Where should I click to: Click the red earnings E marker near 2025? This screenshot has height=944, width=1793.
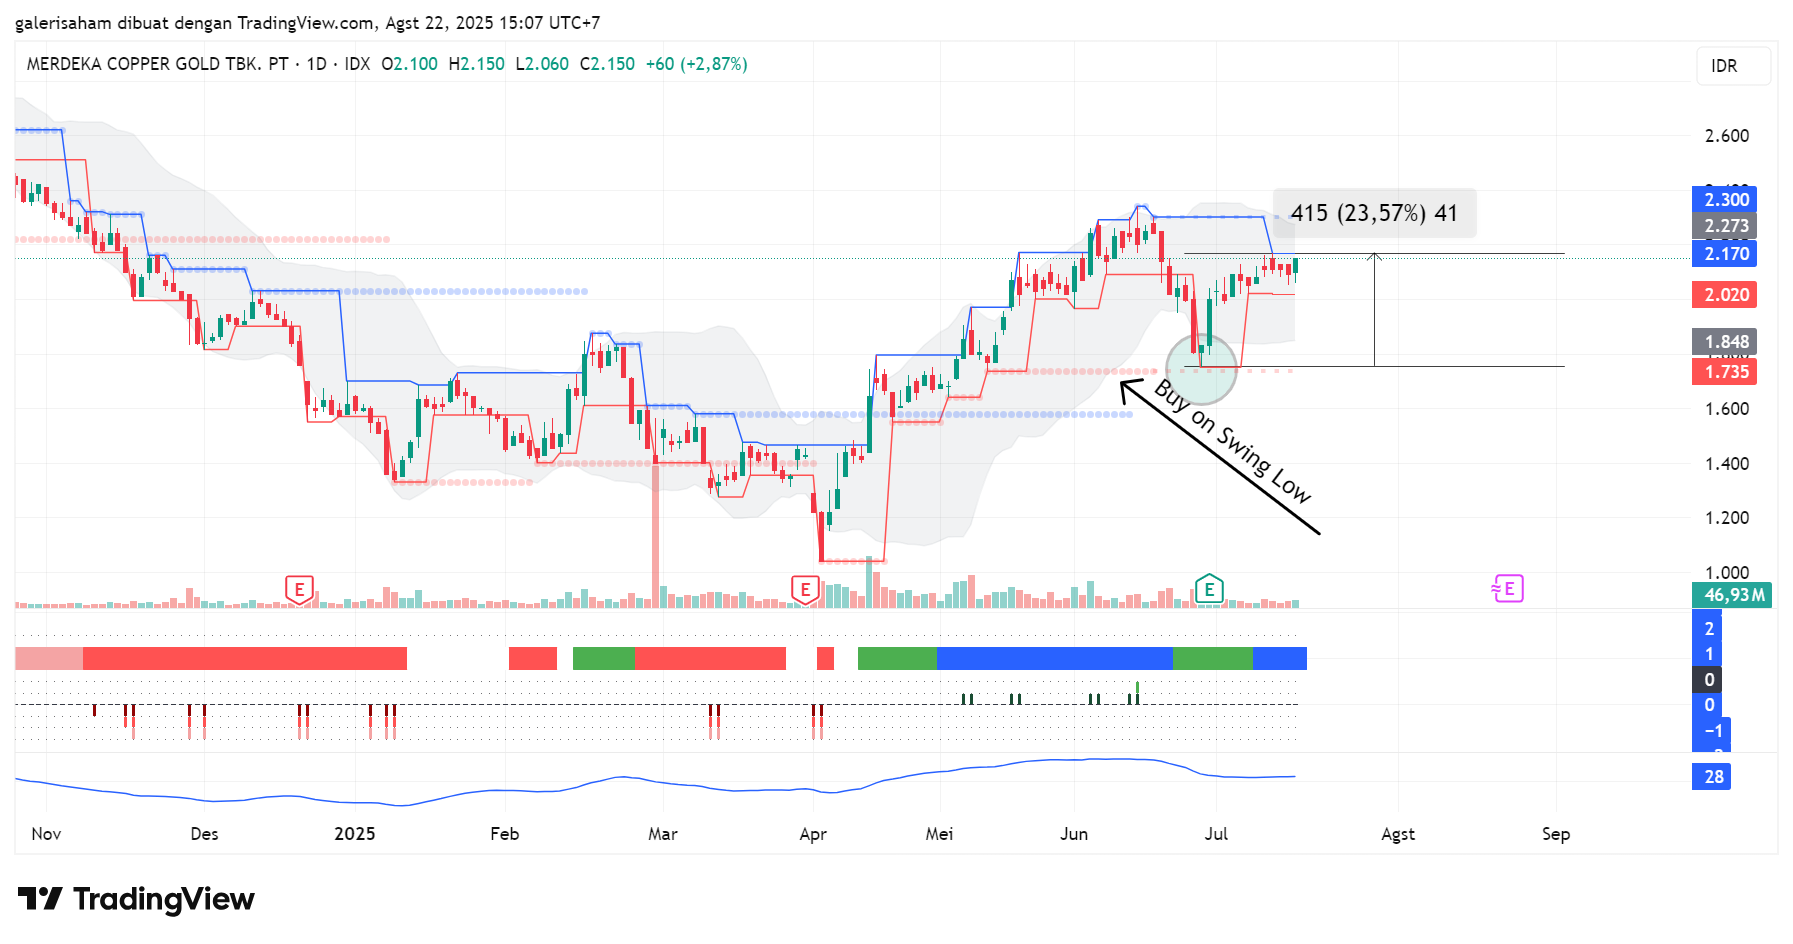(x=299, y=589)
